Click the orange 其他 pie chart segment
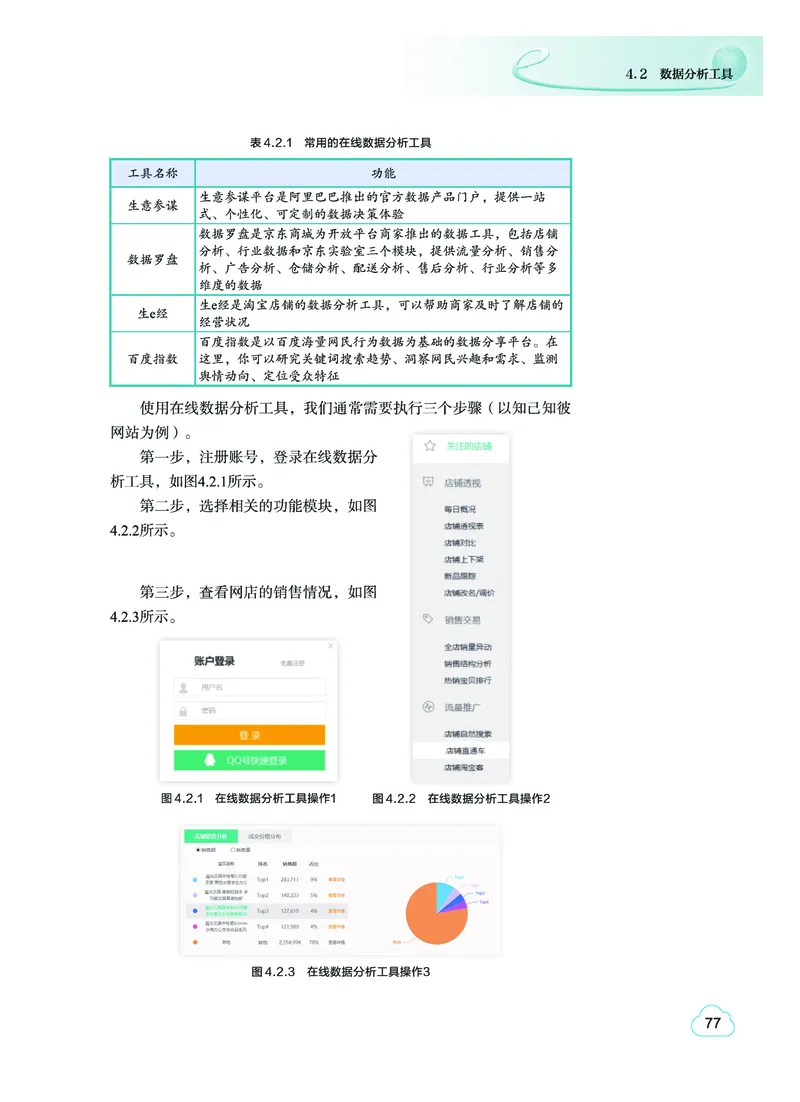This screenshot has height=1102, width=800. point(425,920)
